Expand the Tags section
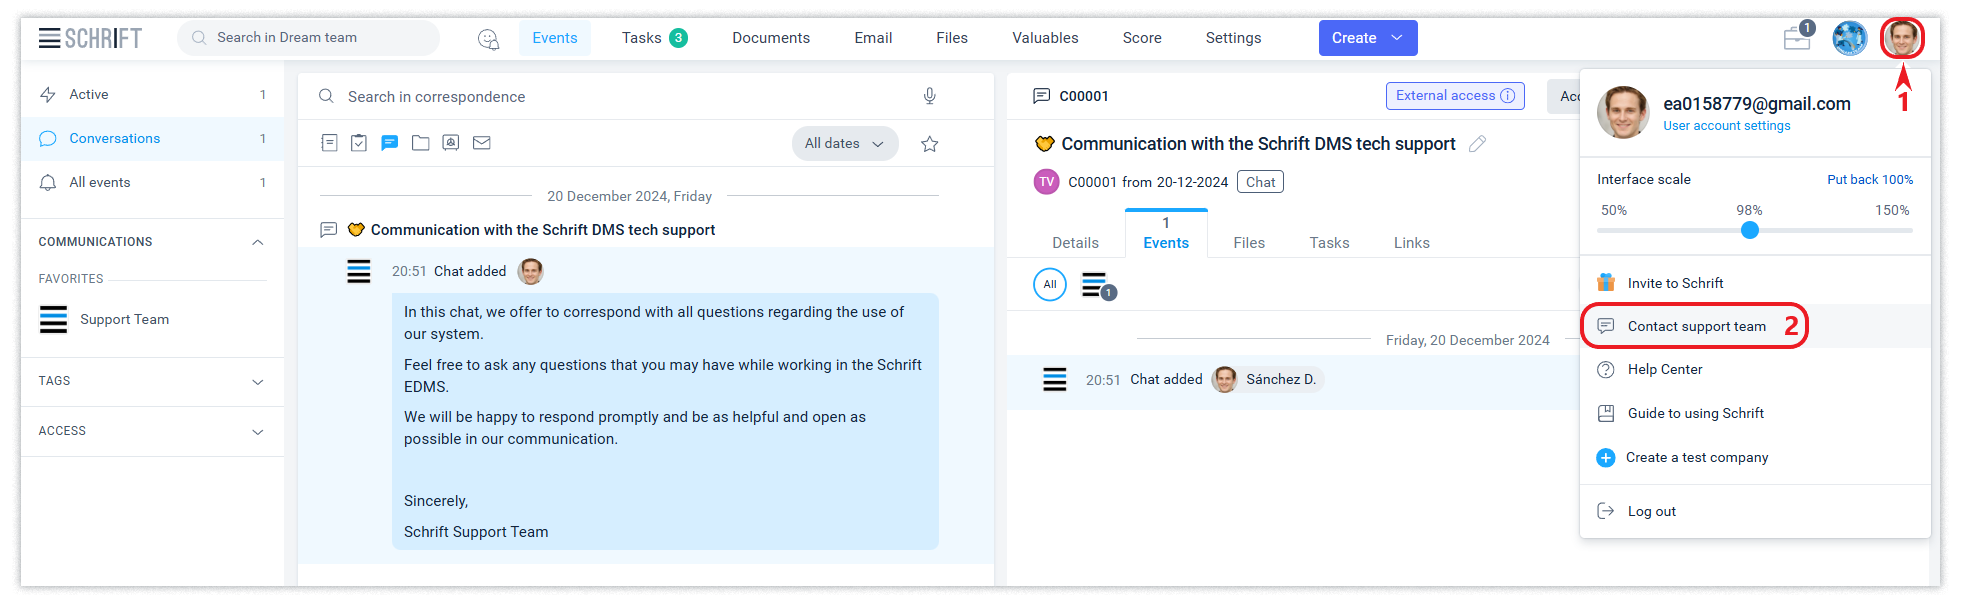1961x604 pixels. point(258,382)
